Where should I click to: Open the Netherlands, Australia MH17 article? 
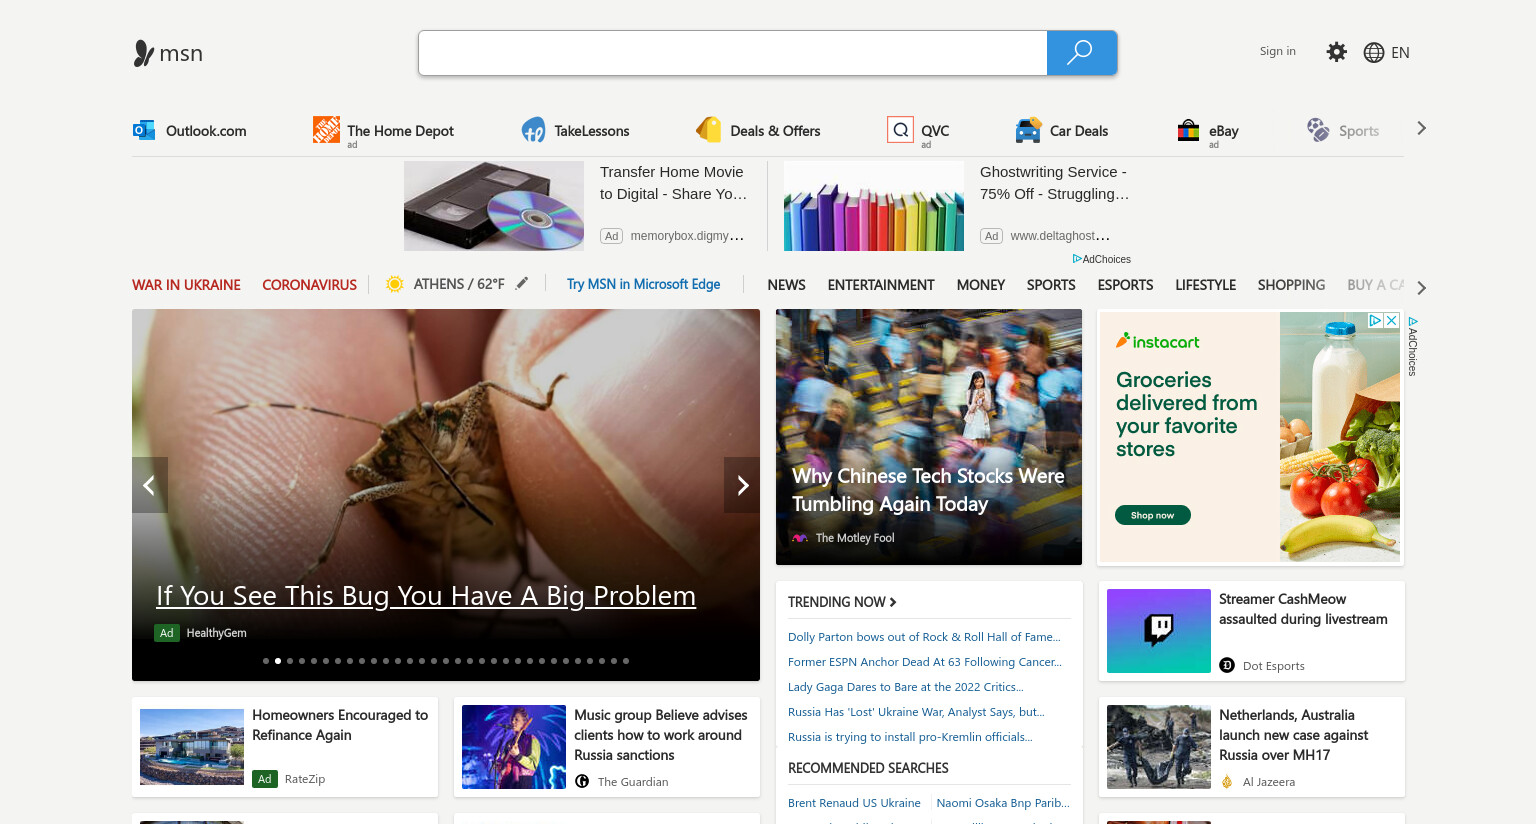1294,735
